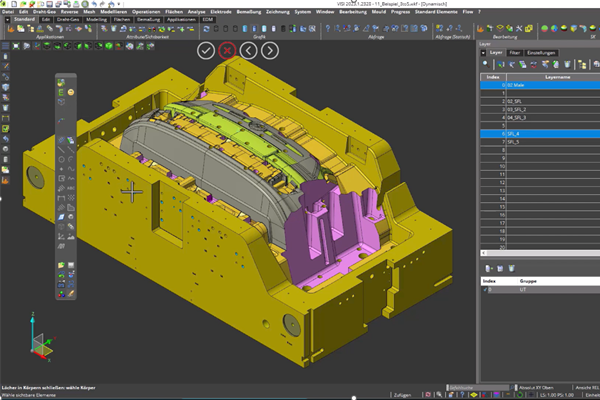The image size is (600, 400).
Task: Select layer row 04_SFL_3
Action: point(540,118)
